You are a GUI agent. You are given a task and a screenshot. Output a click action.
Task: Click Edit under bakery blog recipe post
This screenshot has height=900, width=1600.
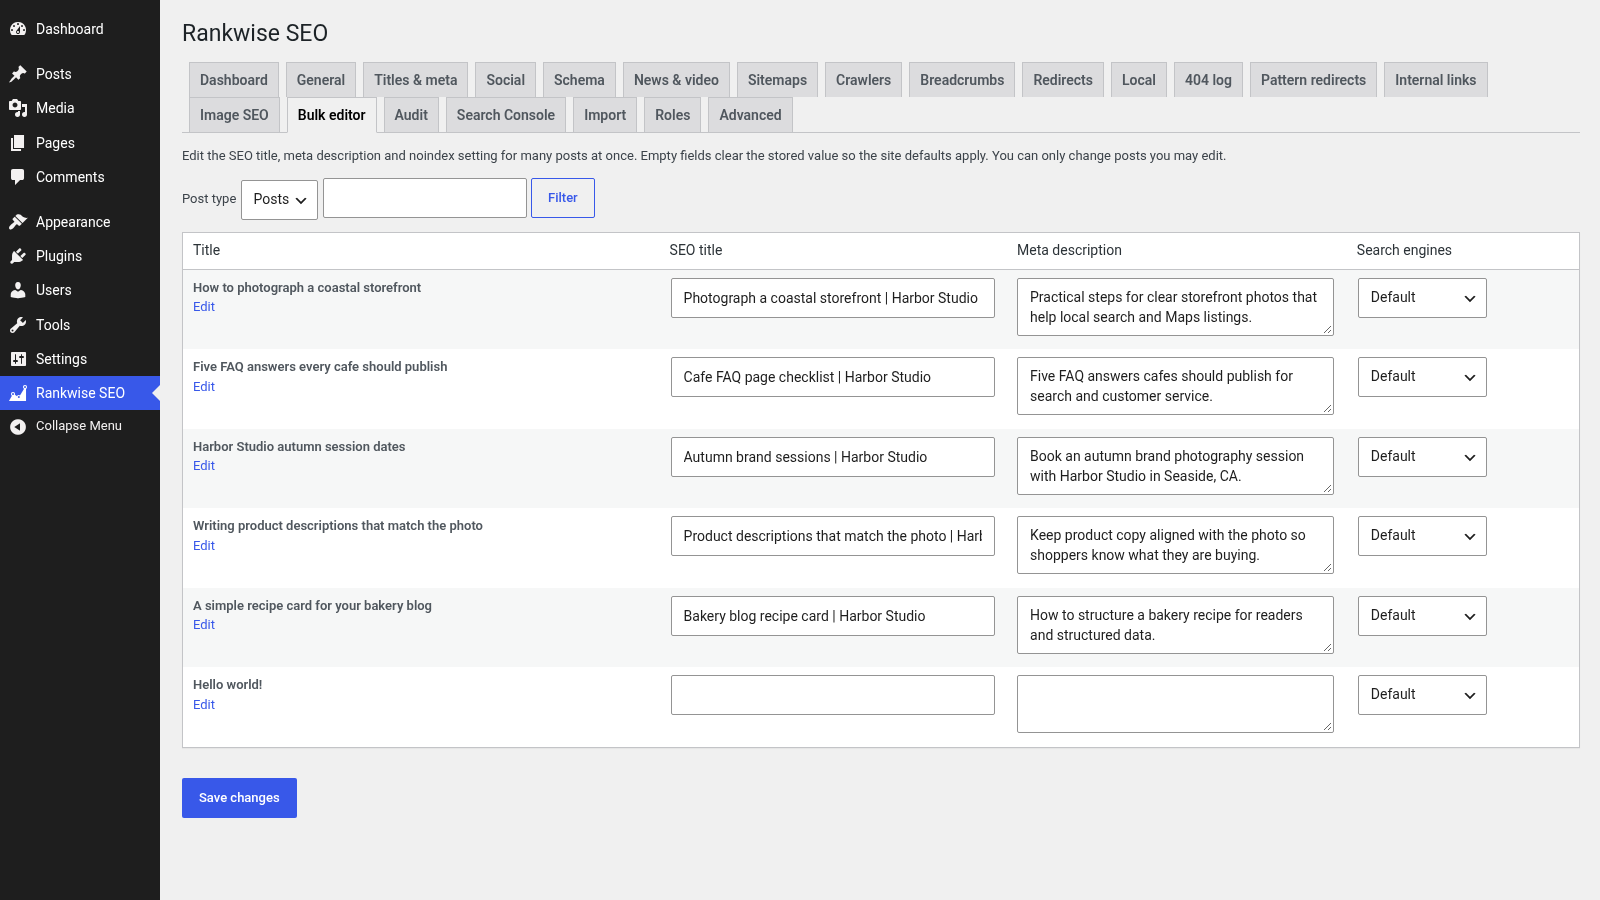[x=204, y=625]
